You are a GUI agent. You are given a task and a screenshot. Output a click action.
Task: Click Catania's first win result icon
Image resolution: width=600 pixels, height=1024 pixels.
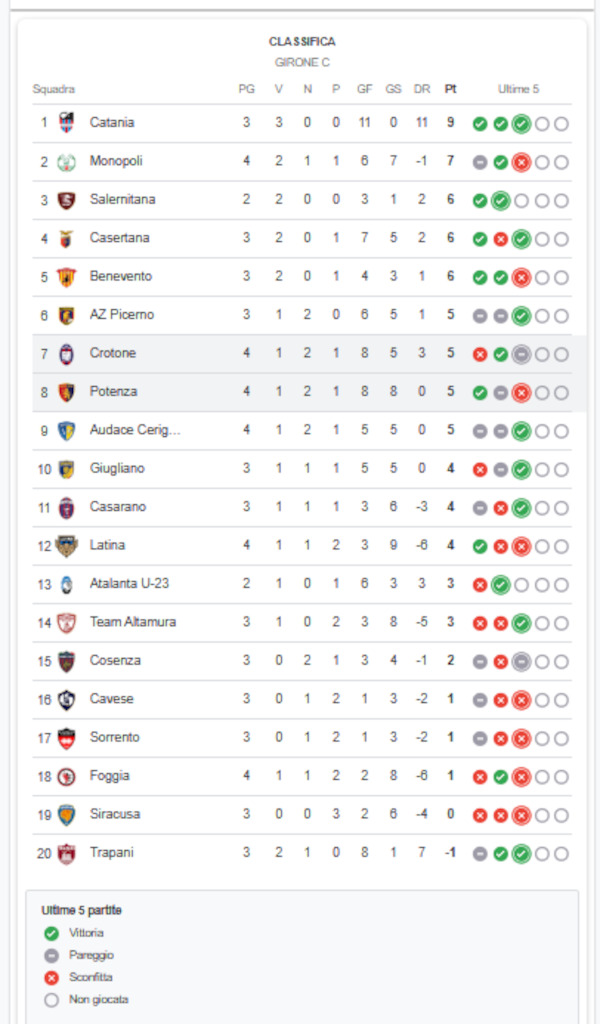tap(480, 124)
